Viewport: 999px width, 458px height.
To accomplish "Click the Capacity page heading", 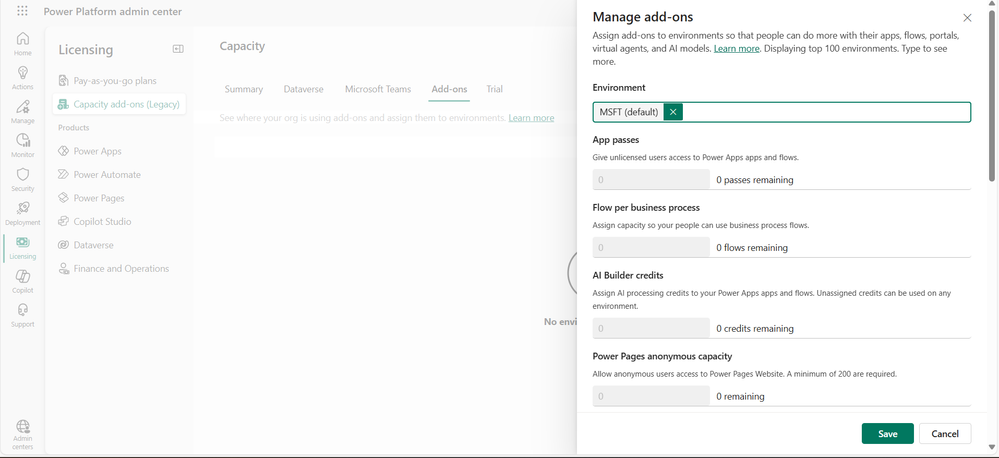I will pyautogui.click(x=242, y=46).
